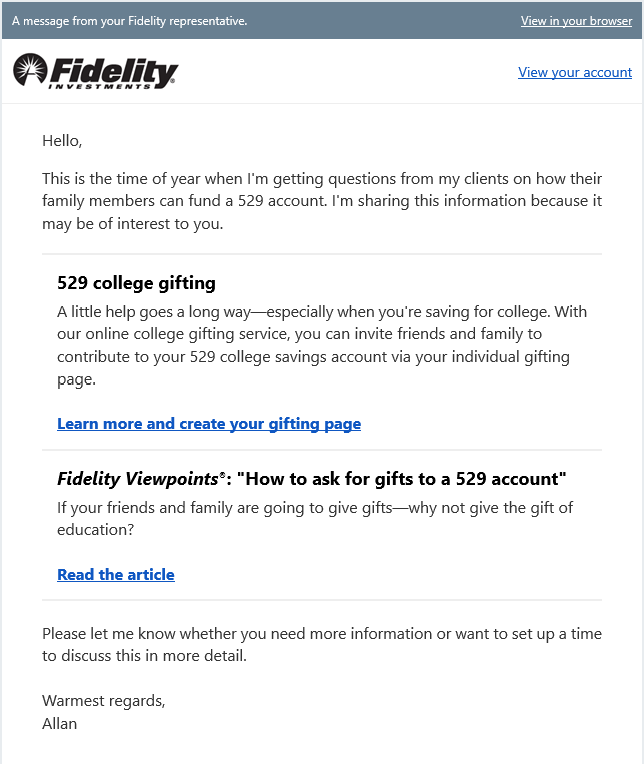Click the Fidelity sunburst emblem icon
The height and width of the screenshot is (764, 644).
point(30,71)
